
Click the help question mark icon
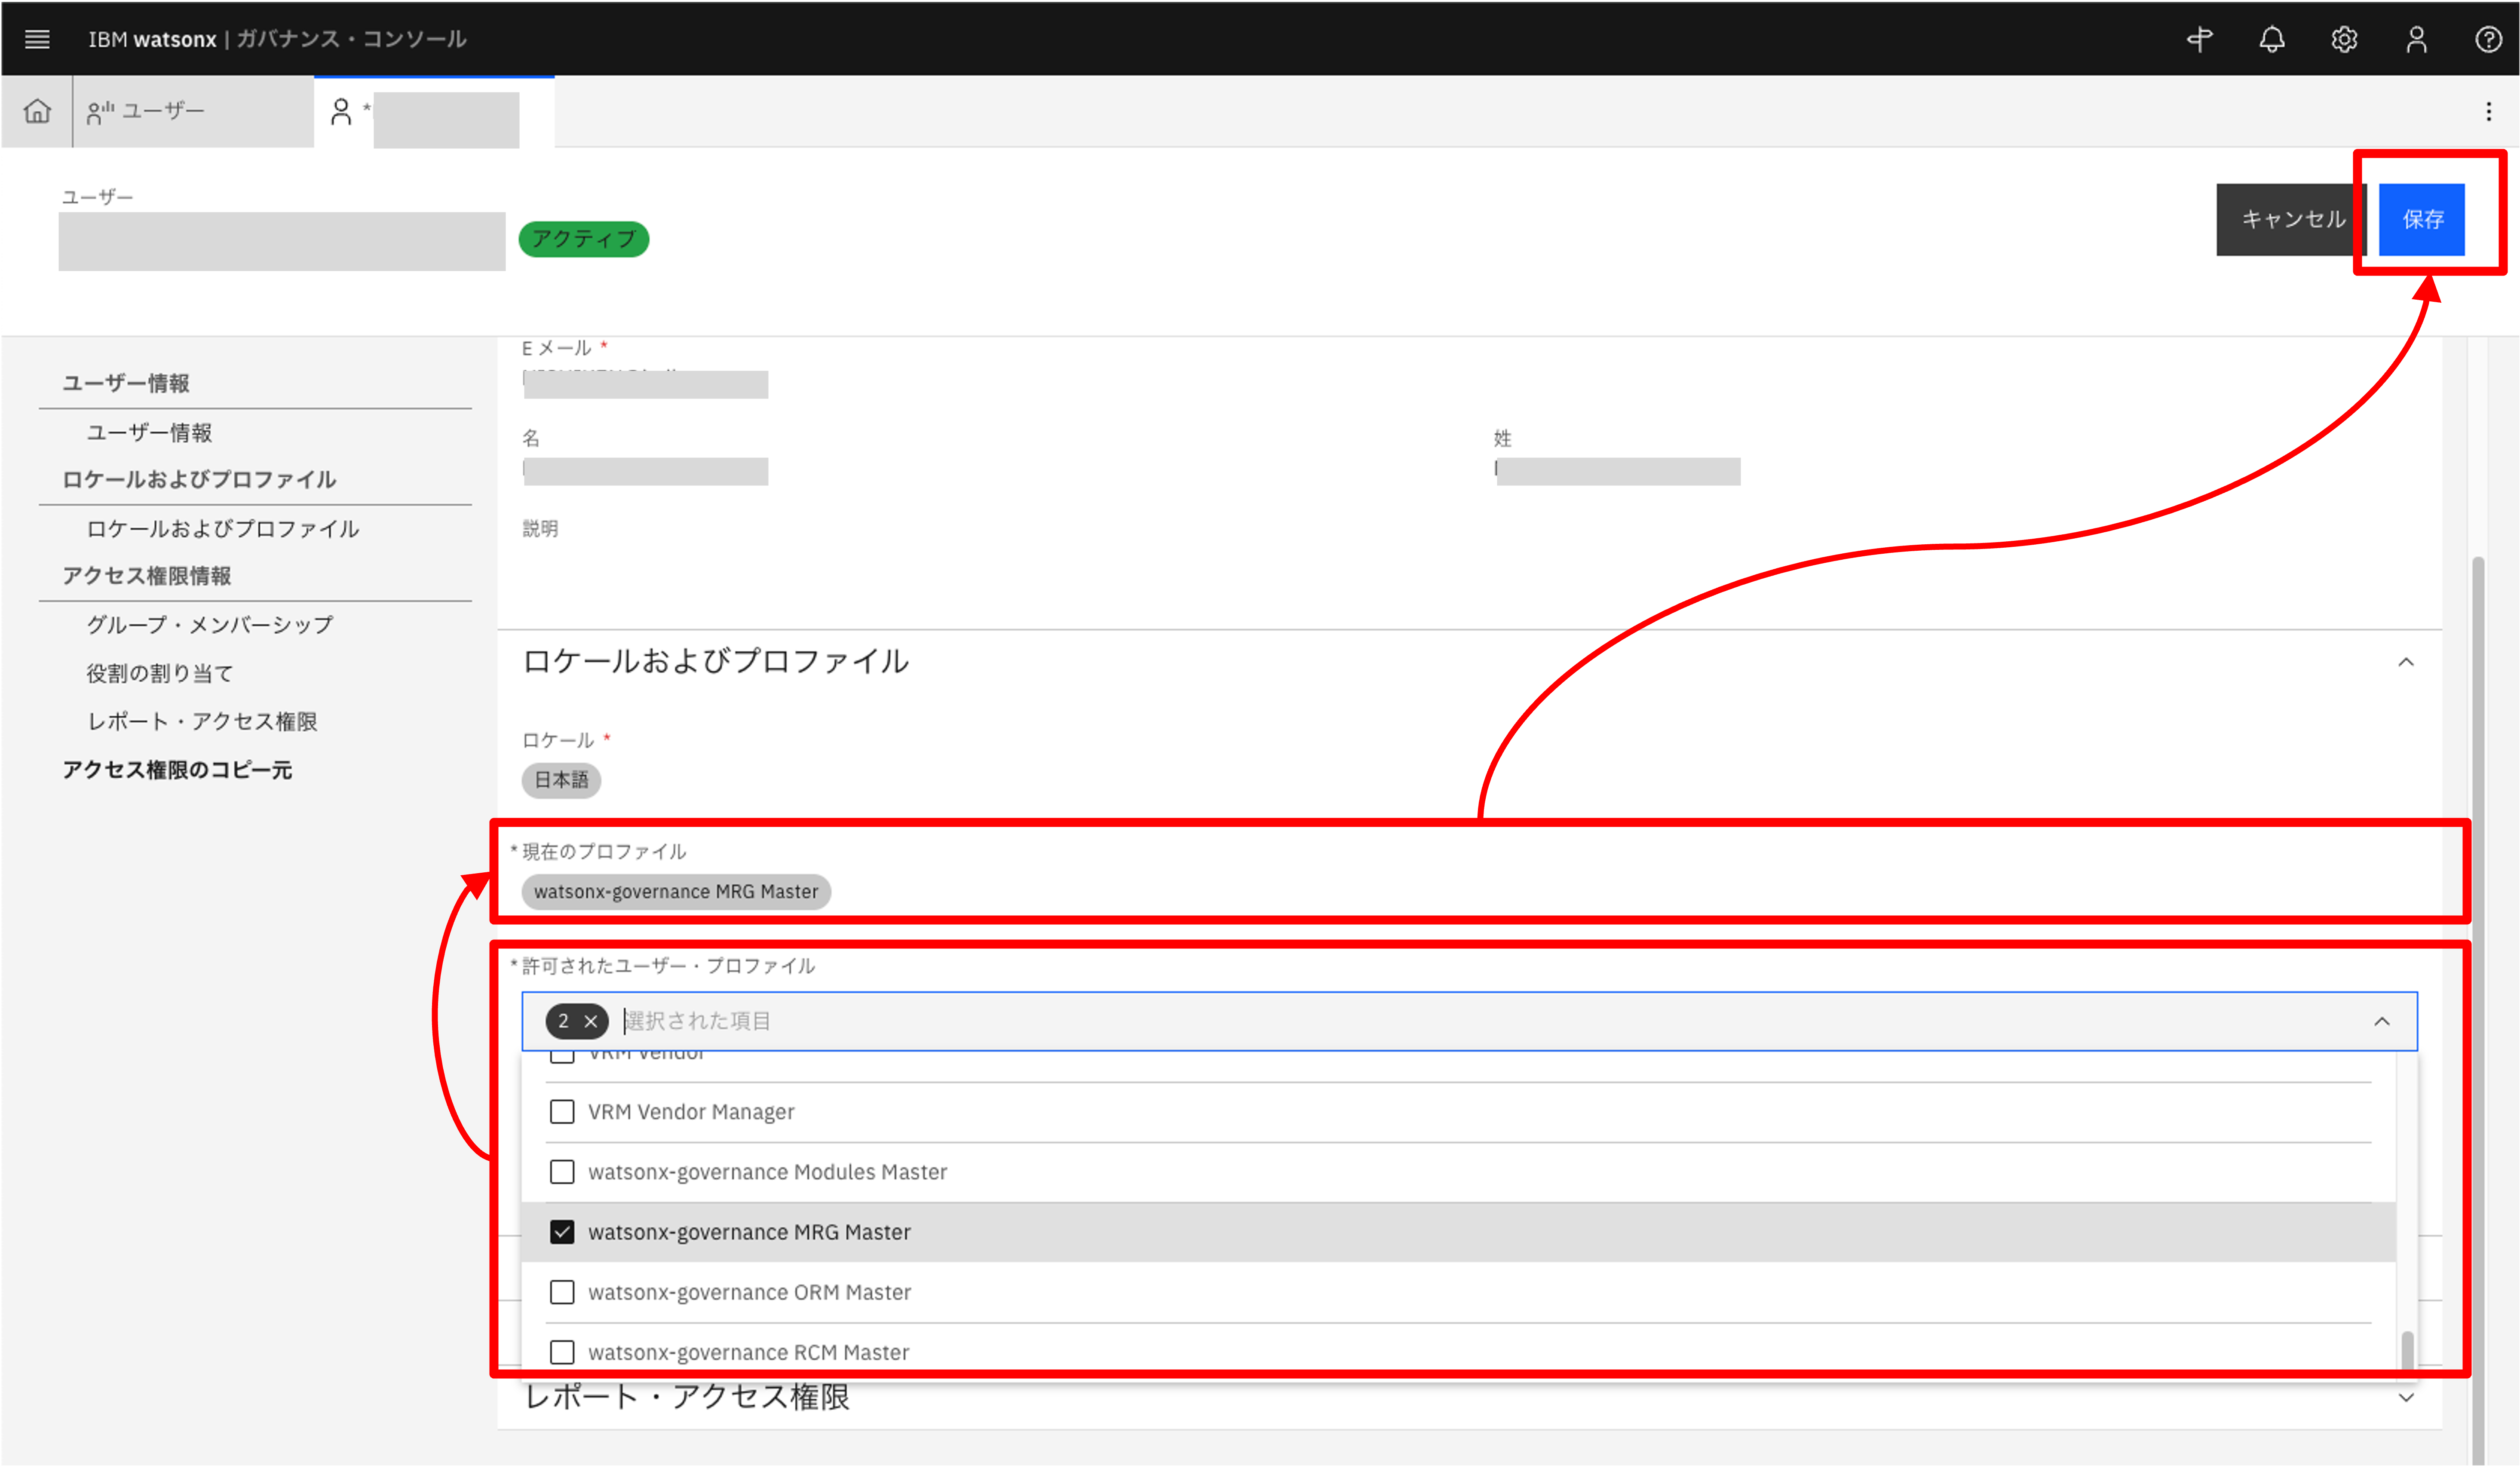coord(2488,39)
